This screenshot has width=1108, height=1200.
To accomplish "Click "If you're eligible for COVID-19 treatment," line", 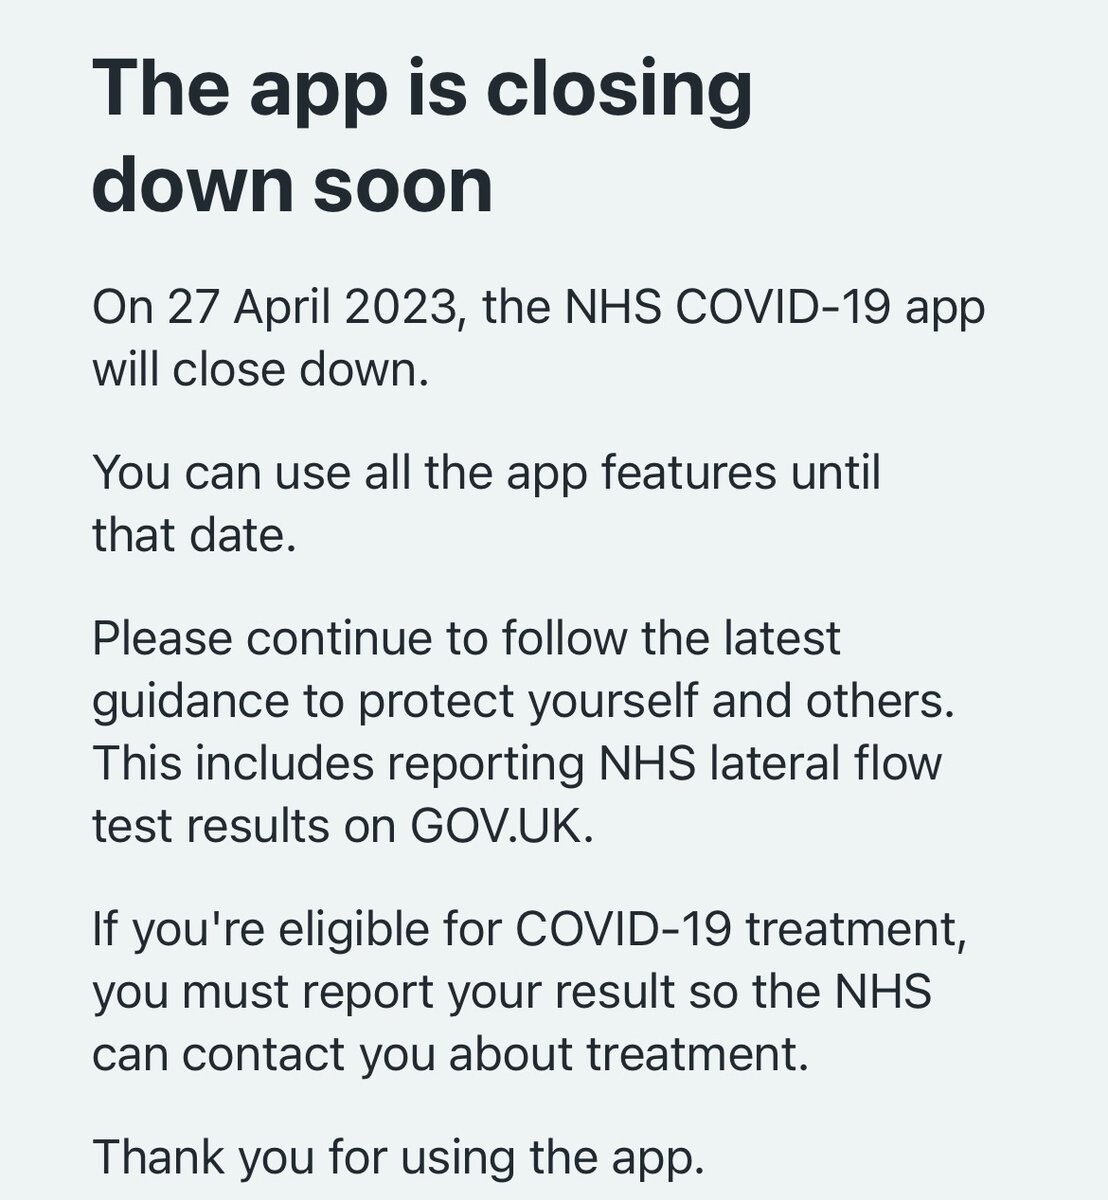I will 530,931.
